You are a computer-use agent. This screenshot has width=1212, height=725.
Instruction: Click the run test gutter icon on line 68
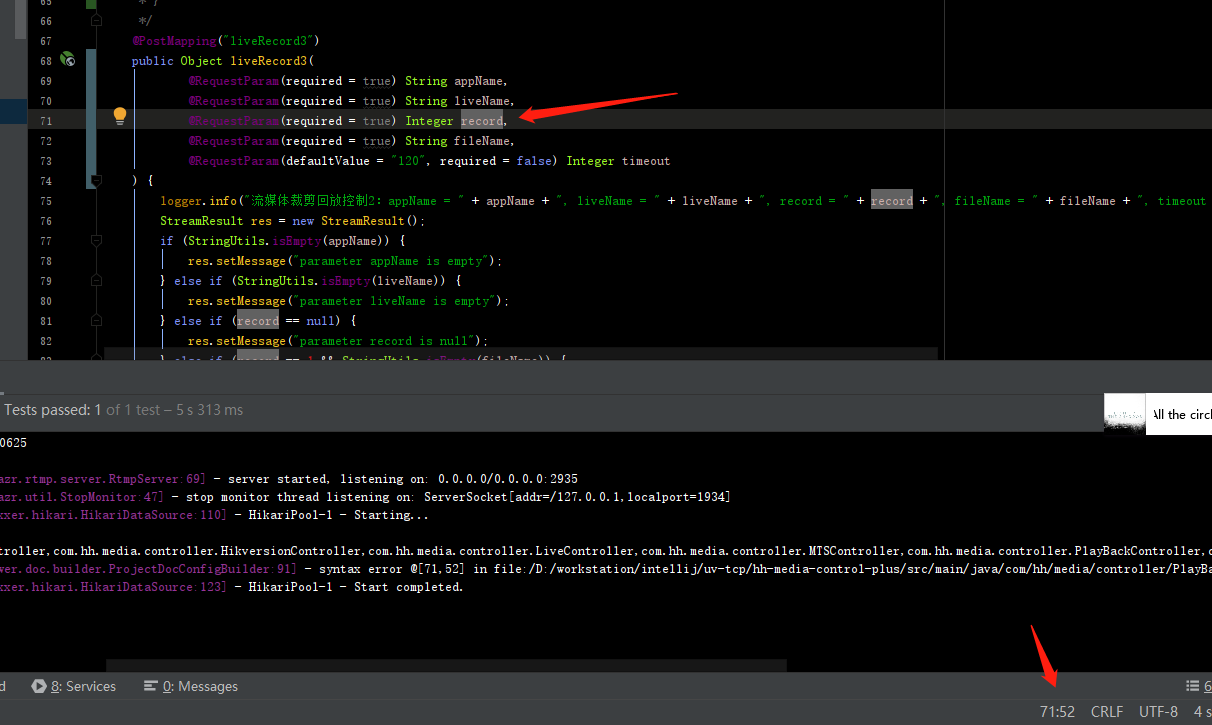[67, 59]
